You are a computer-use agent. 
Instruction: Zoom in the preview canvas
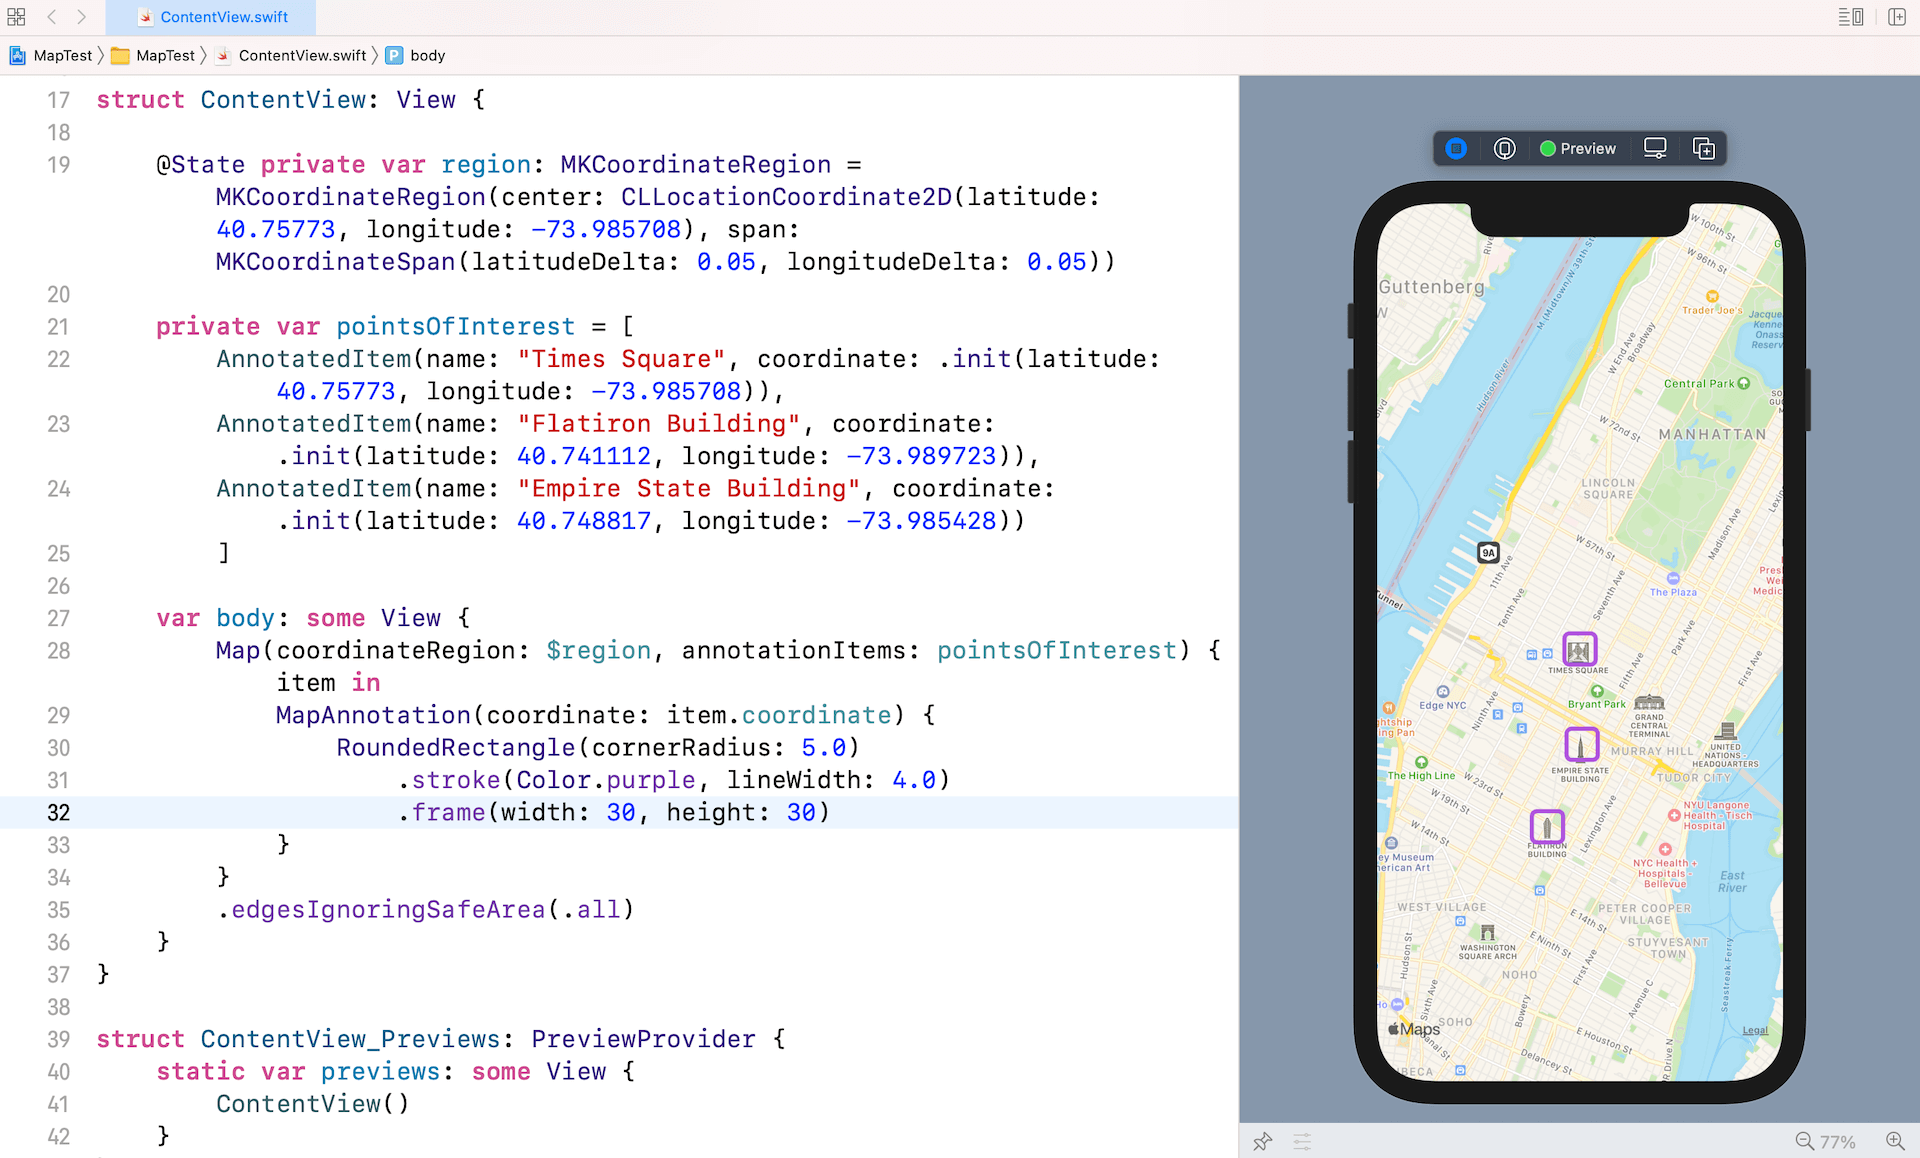click(x=1894, y=1141)
